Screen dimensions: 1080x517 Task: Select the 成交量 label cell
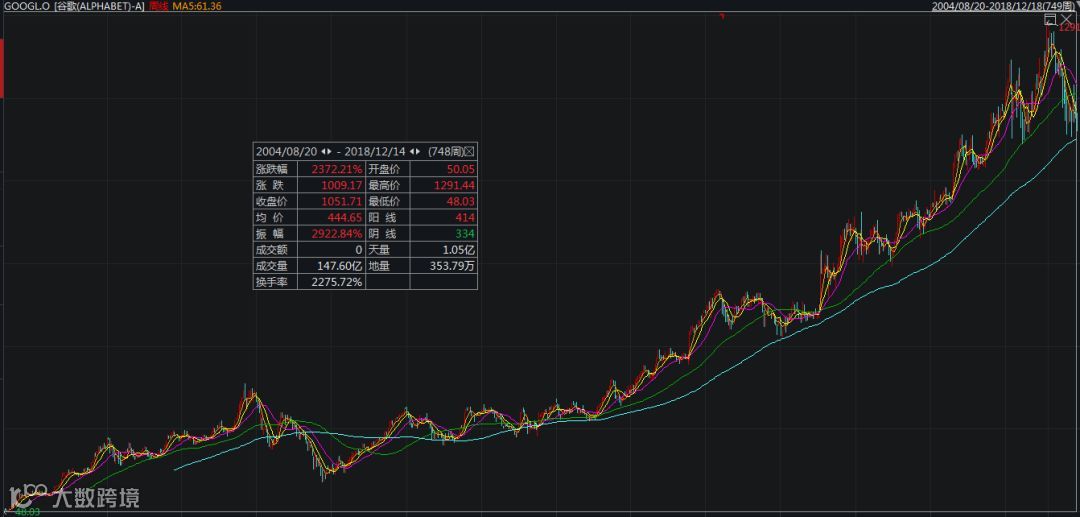coord(276,266)
